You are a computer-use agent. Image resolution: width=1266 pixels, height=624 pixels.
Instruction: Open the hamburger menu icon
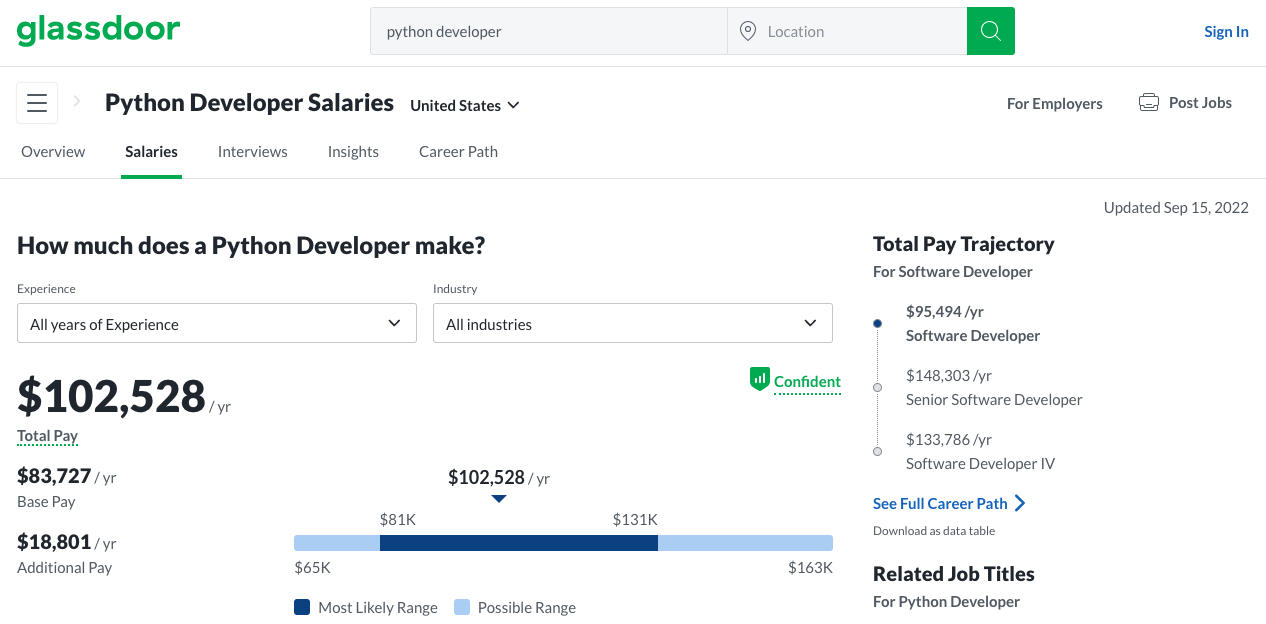[x=37, y=103]
